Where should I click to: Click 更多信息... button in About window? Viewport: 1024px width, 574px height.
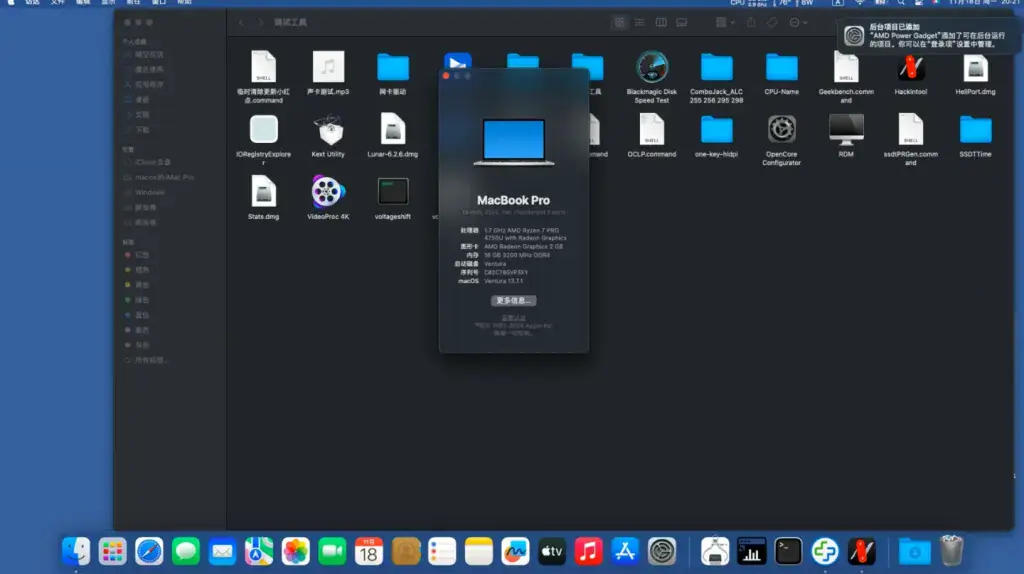click(x=513, y=300)
